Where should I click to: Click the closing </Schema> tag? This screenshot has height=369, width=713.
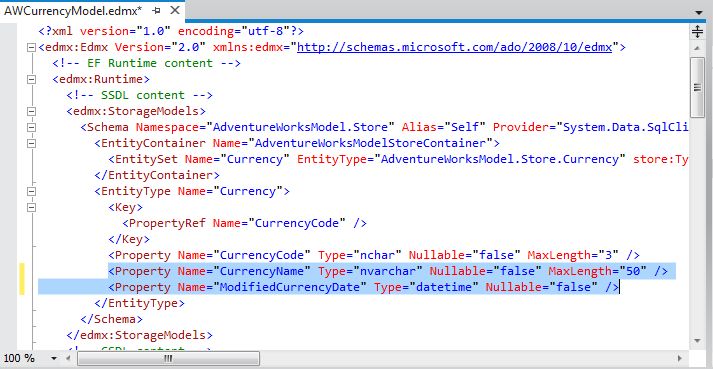click(111, 319)
